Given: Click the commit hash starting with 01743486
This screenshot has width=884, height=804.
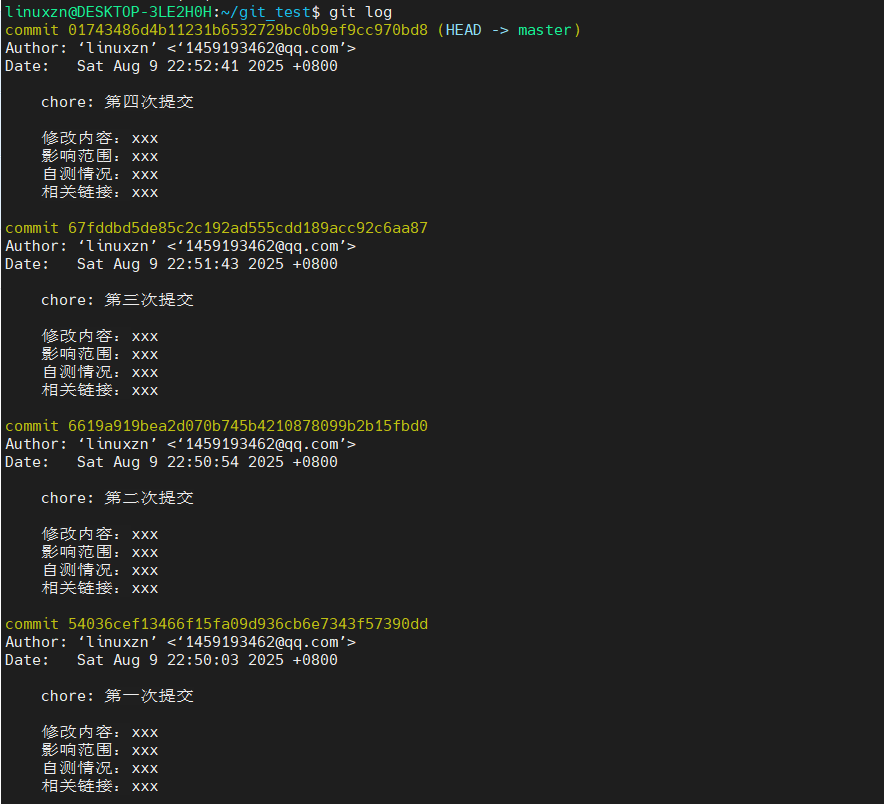Looking at the screenshot, I should pyautogui.click(x=248, y=30).
